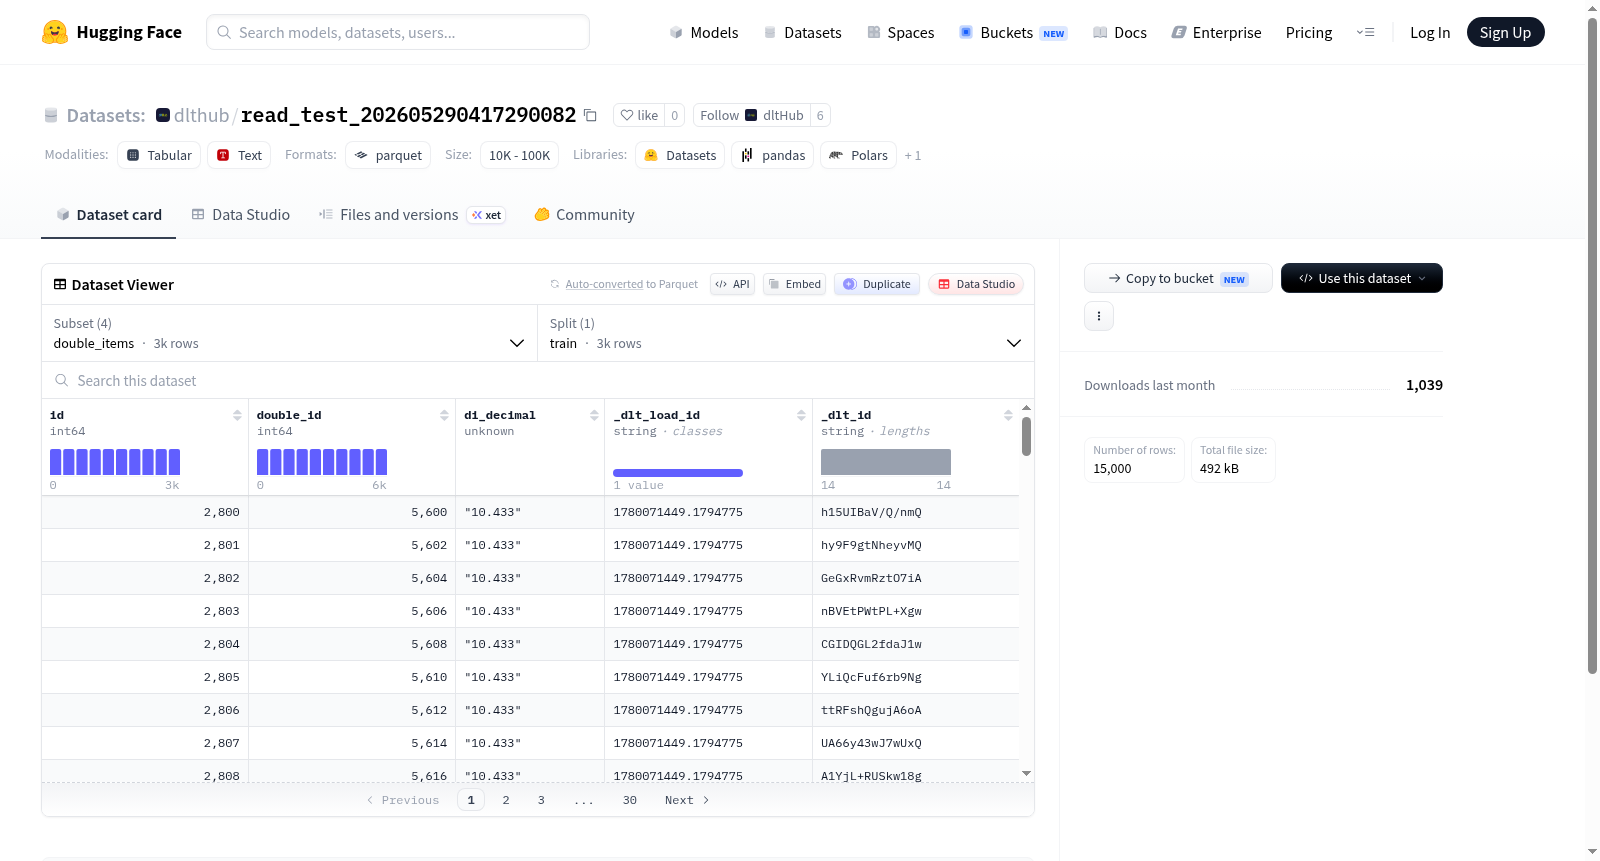Click the search magnifier icon in dataset search
Screen dimensions: 1600x861
pos(62,380)
